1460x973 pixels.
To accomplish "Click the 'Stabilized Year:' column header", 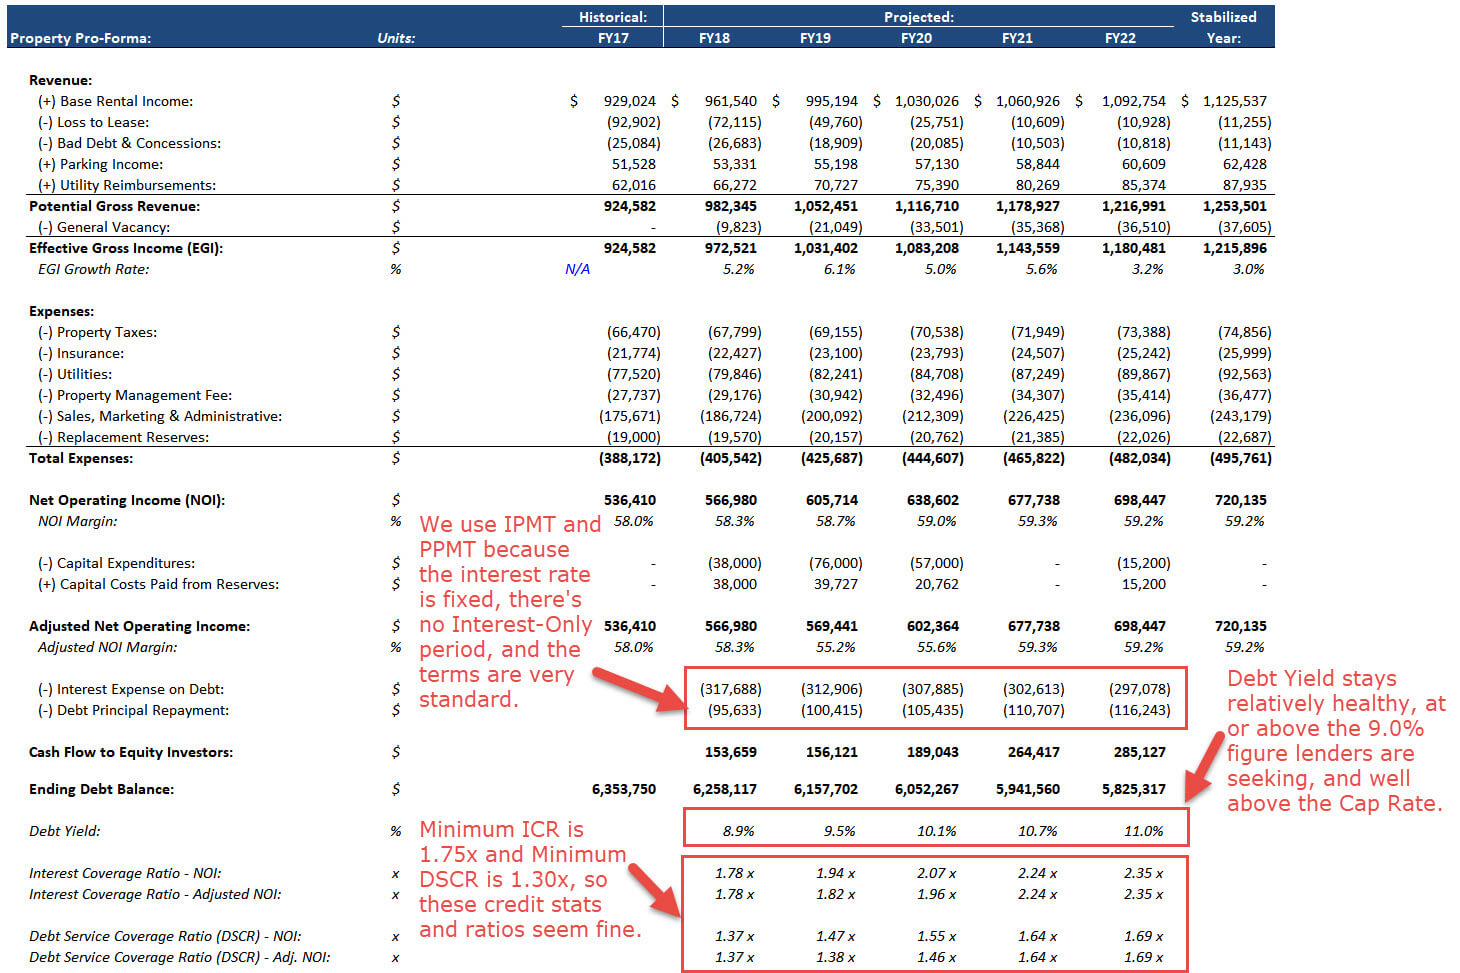I will click(x=1224, y=27).
